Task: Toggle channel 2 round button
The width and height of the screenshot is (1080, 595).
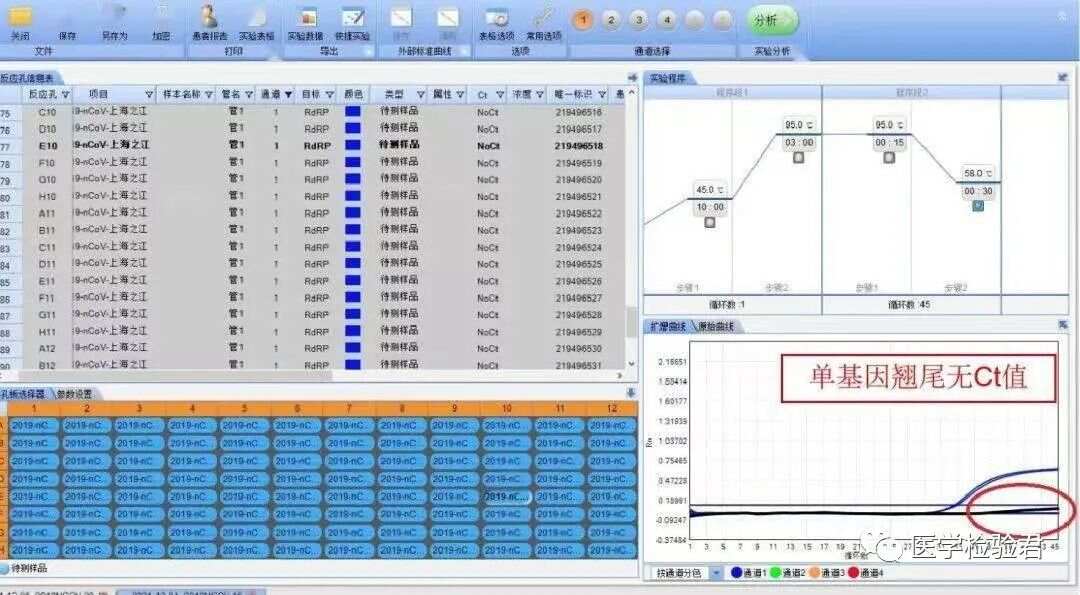Action: coord(611,20)
